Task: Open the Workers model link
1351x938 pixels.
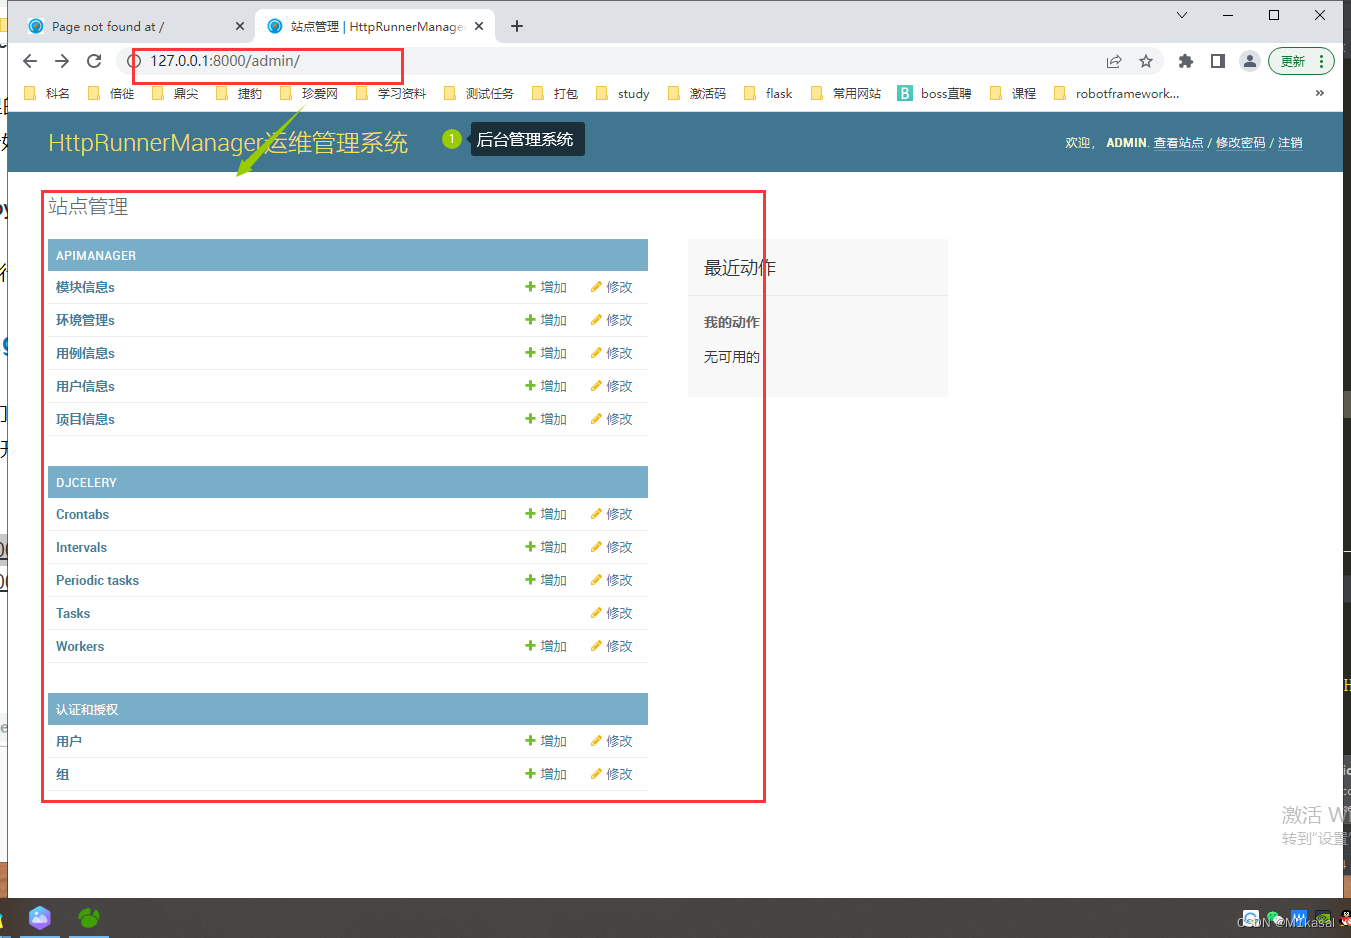Action: pyautogui.click(x=80, y=646)
